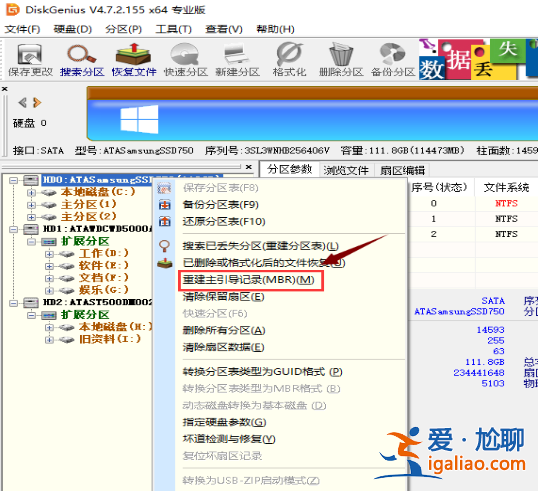Viewport: 538px width, 491px height.
Task: Select the 娱乐(G:) partition
Action: point(104,290)
